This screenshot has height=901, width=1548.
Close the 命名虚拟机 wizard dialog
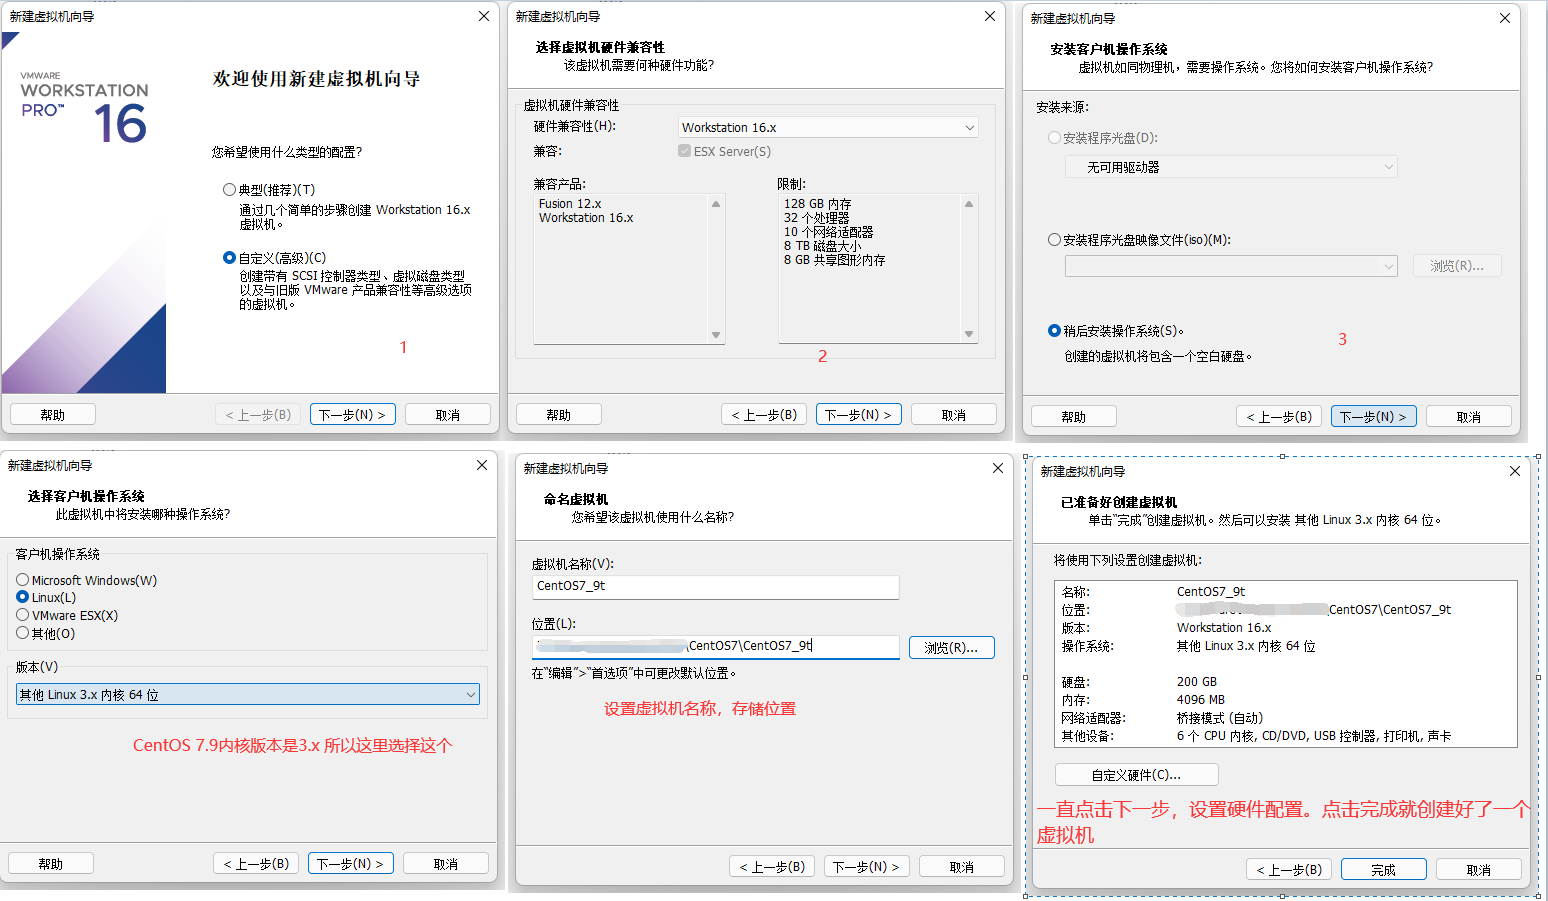[x=997, y=468]
